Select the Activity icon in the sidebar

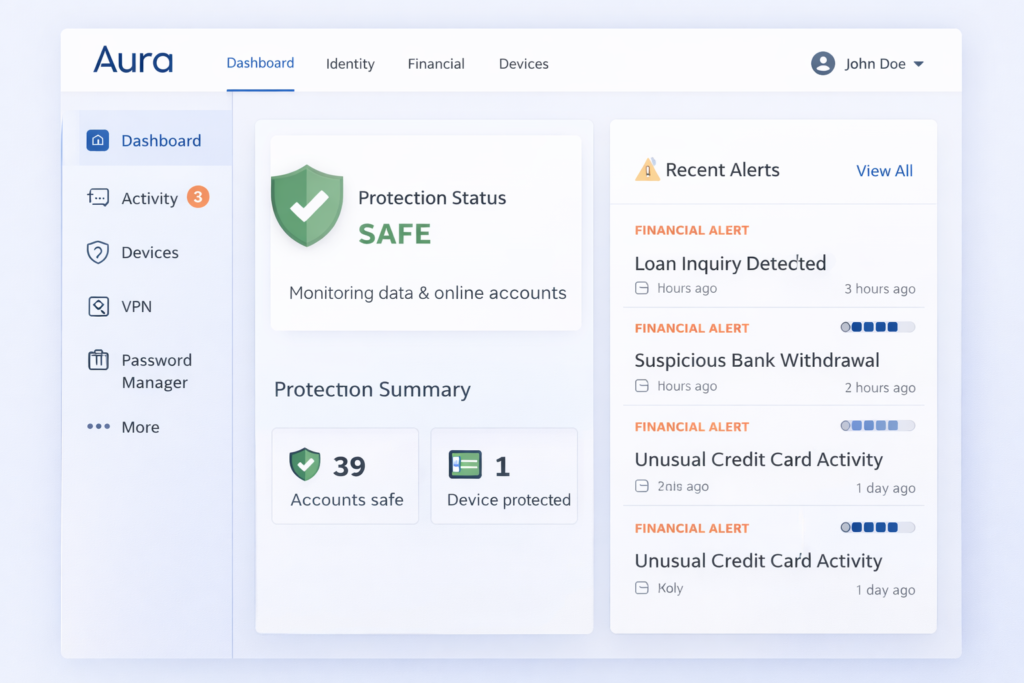pos(98,197)
